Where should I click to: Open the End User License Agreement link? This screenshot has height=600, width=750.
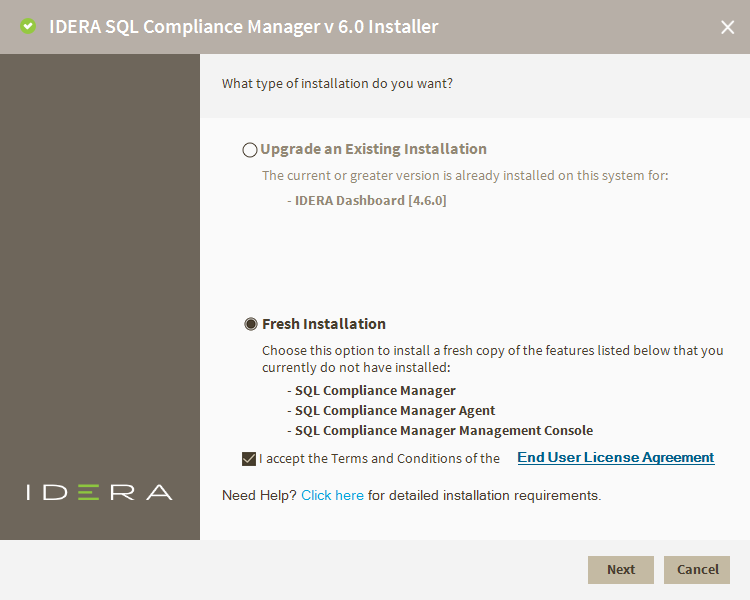click(615, 458)
